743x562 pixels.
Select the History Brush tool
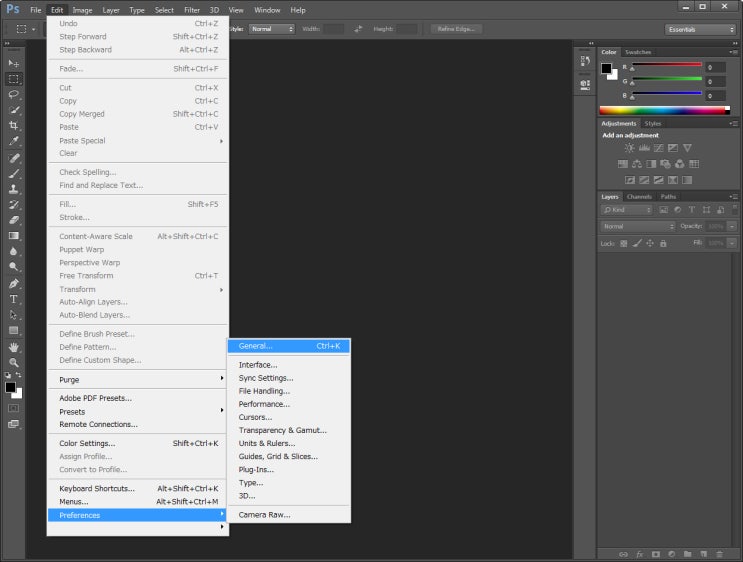point(14,205)
